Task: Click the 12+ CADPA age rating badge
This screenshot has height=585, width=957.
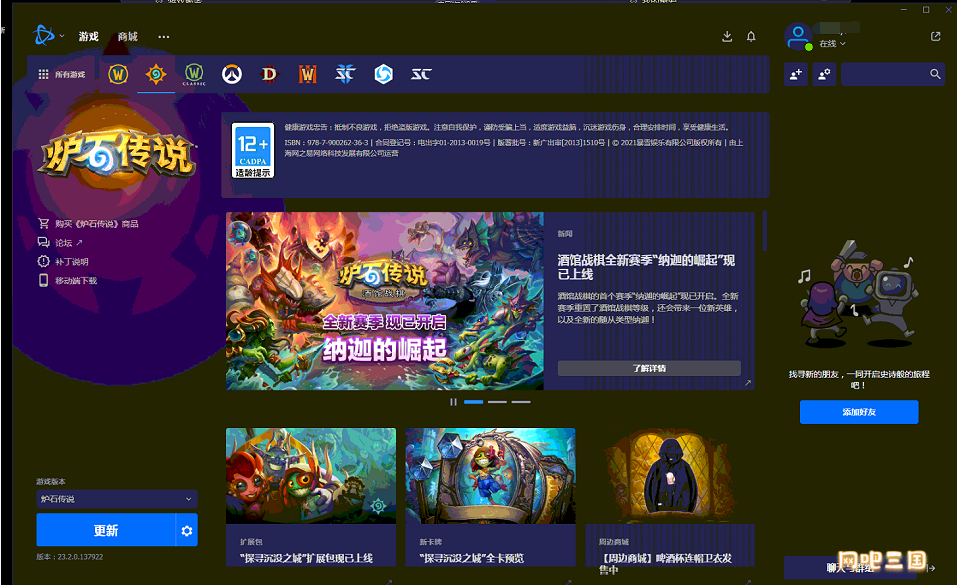Action: 253,150
